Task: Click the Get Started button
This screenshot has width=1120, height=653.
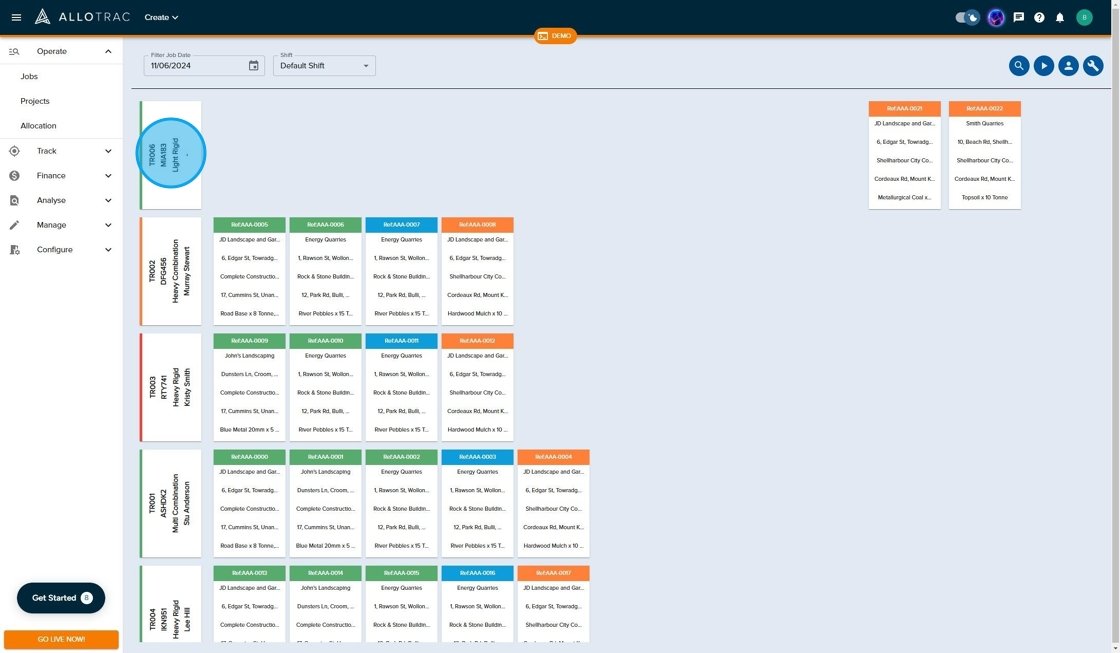Action: coord(60,598)
